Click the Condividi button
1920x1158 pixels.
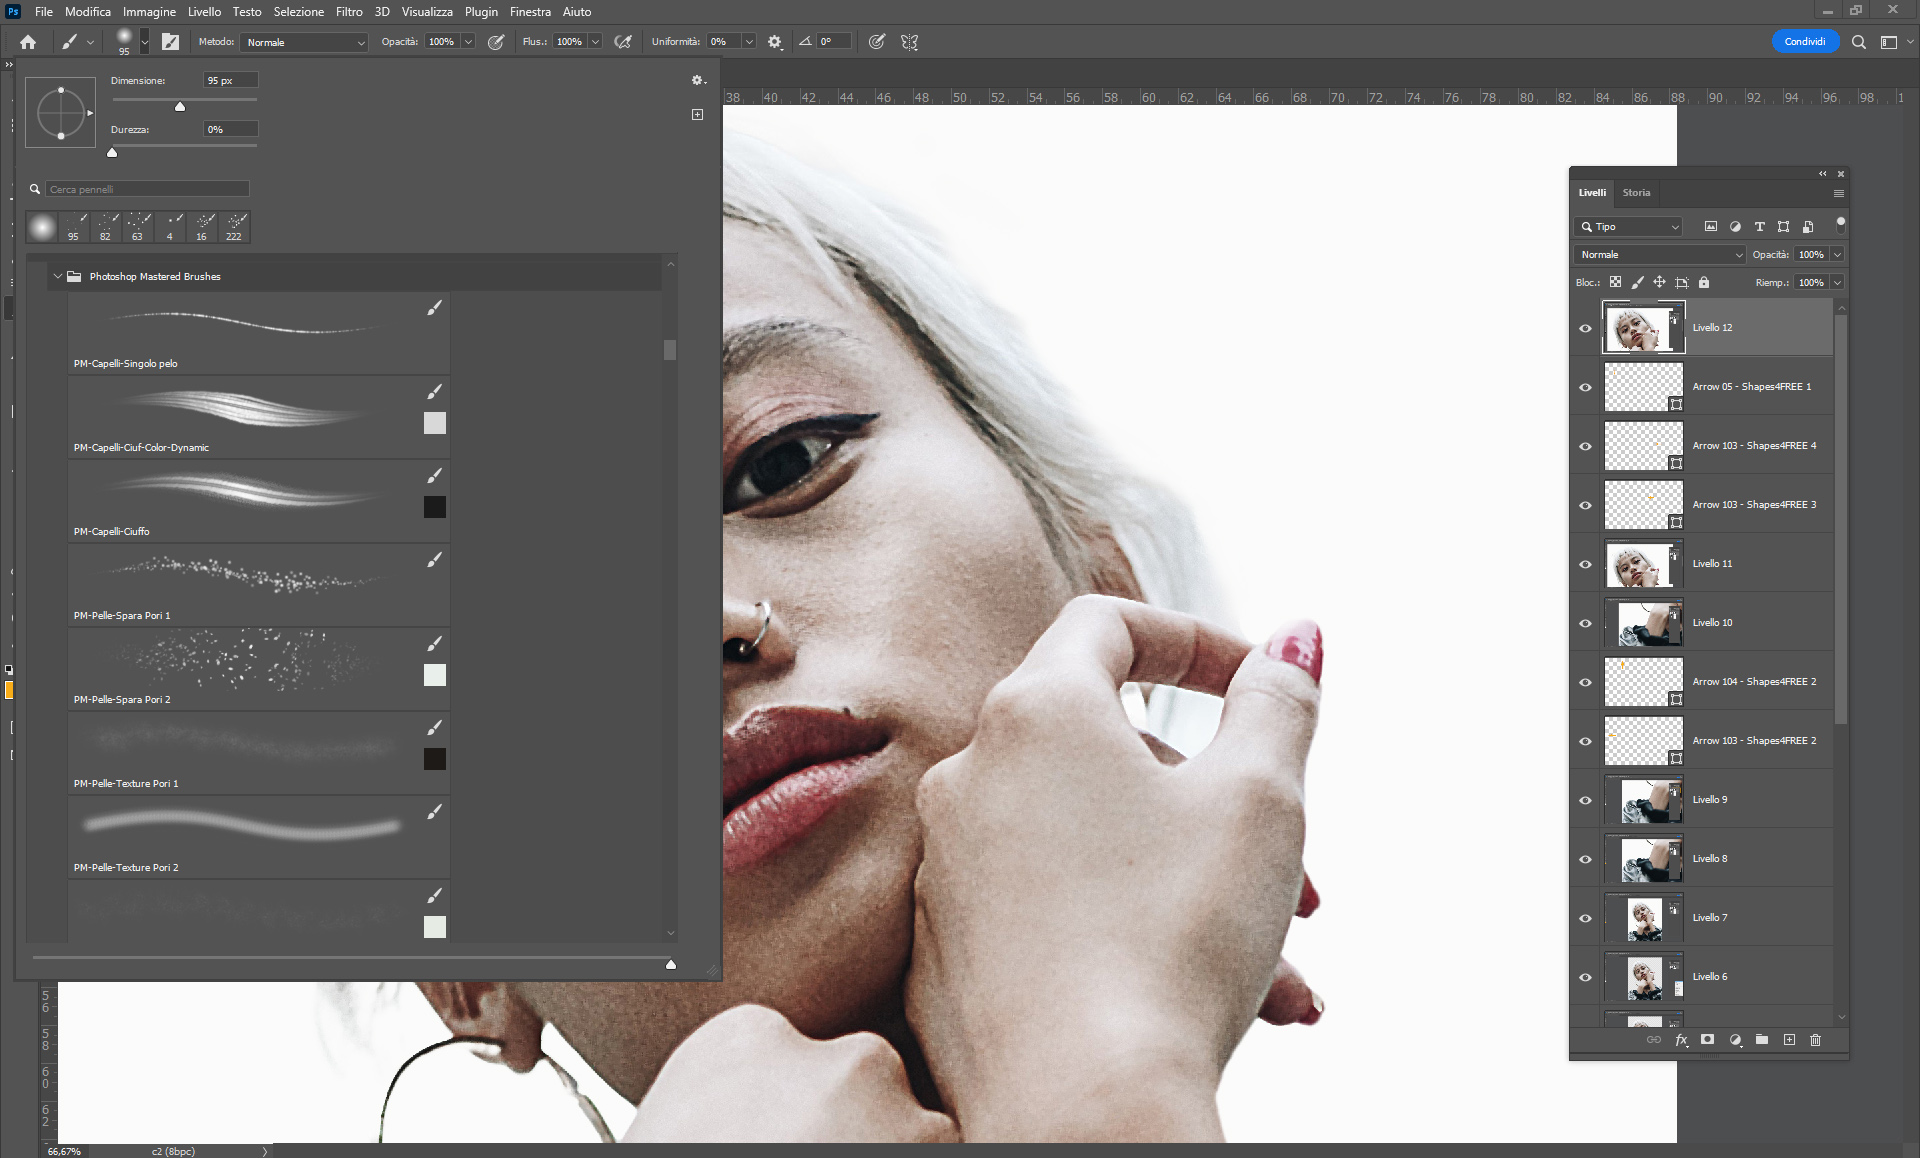coord(1804,42)
